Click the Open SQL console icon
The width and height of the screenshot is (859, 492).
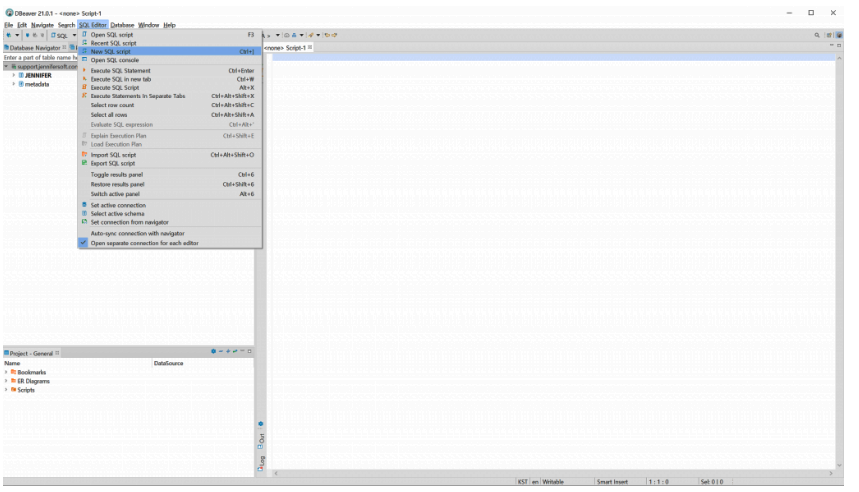(83, 60)
